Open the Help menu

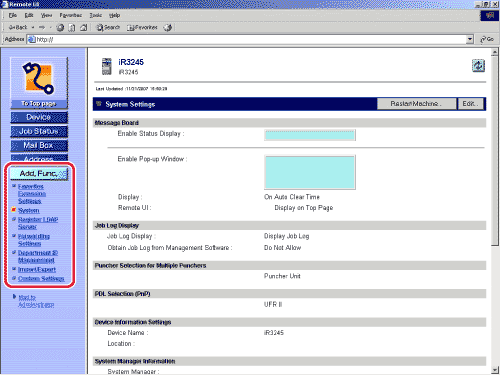point(114,15)
